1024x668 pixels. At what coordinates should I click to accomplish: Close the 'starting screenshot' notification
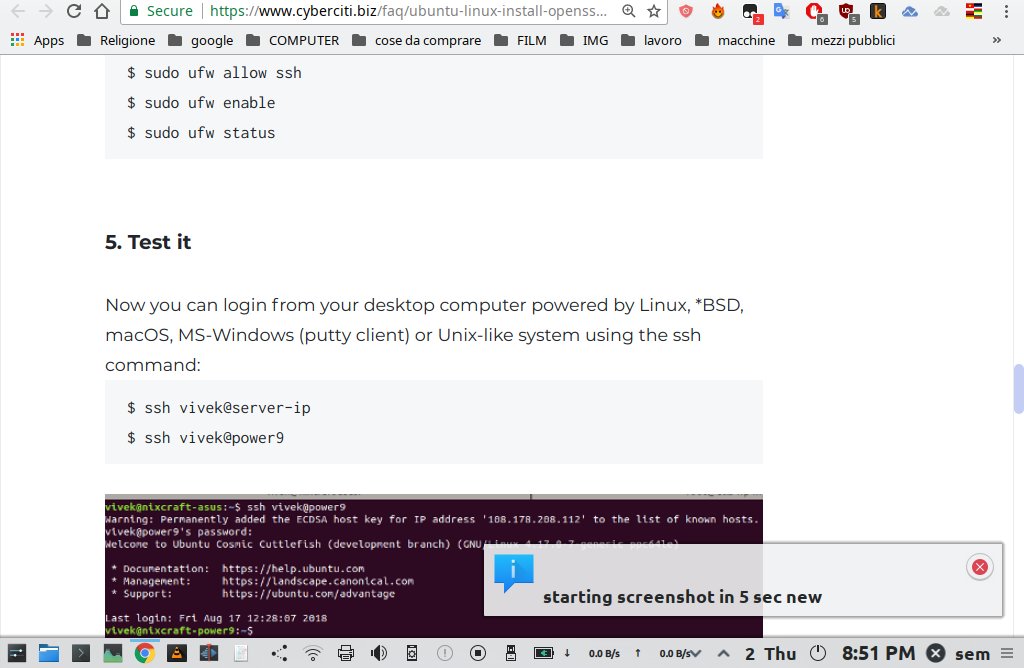(x=980, y=567)
